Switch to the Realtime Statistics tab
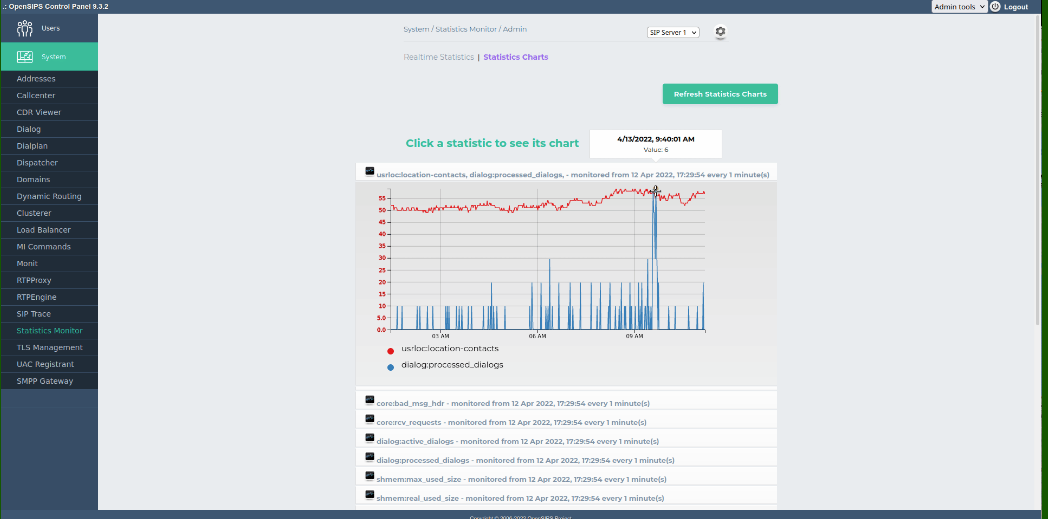Image resolution: width=1048 pixels, height=519 pixels. (x=438, y=57)
